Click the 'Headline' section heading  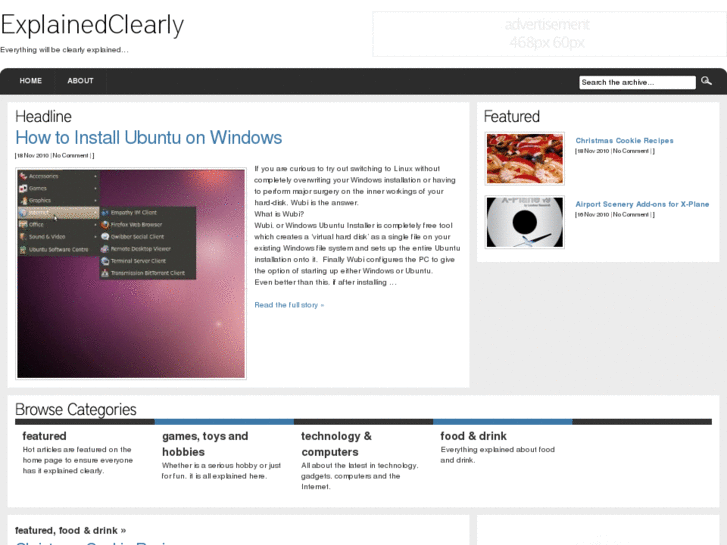click(x=44, y=116)
